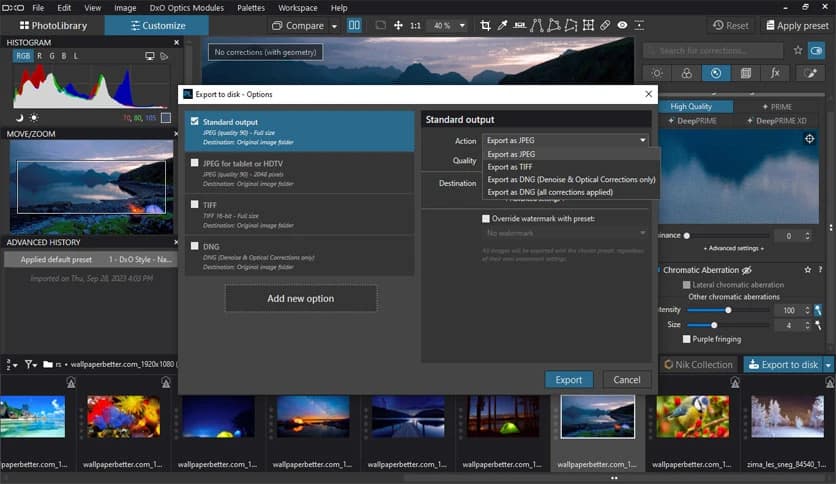
Task: Toggle the side-by-side comparison view
Action: [354, 25]
